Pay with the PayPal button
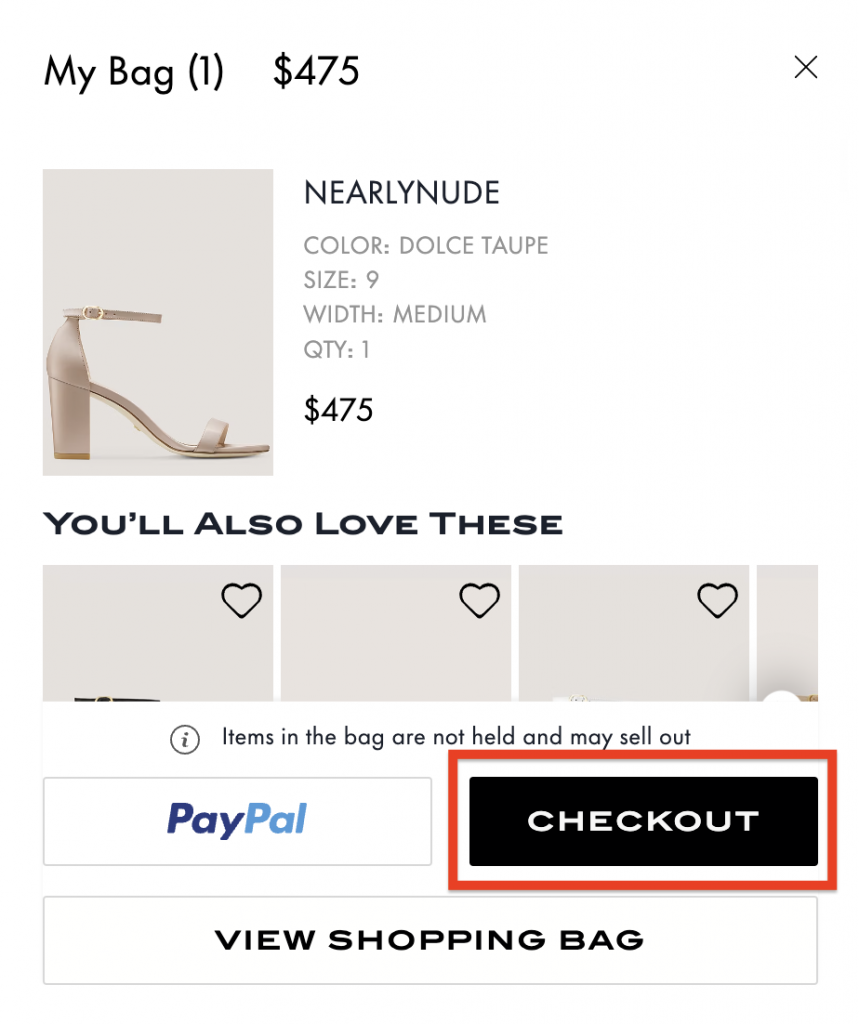This screenshot has width=859, height=1024. pyautogui.click(x=237, y=821)
